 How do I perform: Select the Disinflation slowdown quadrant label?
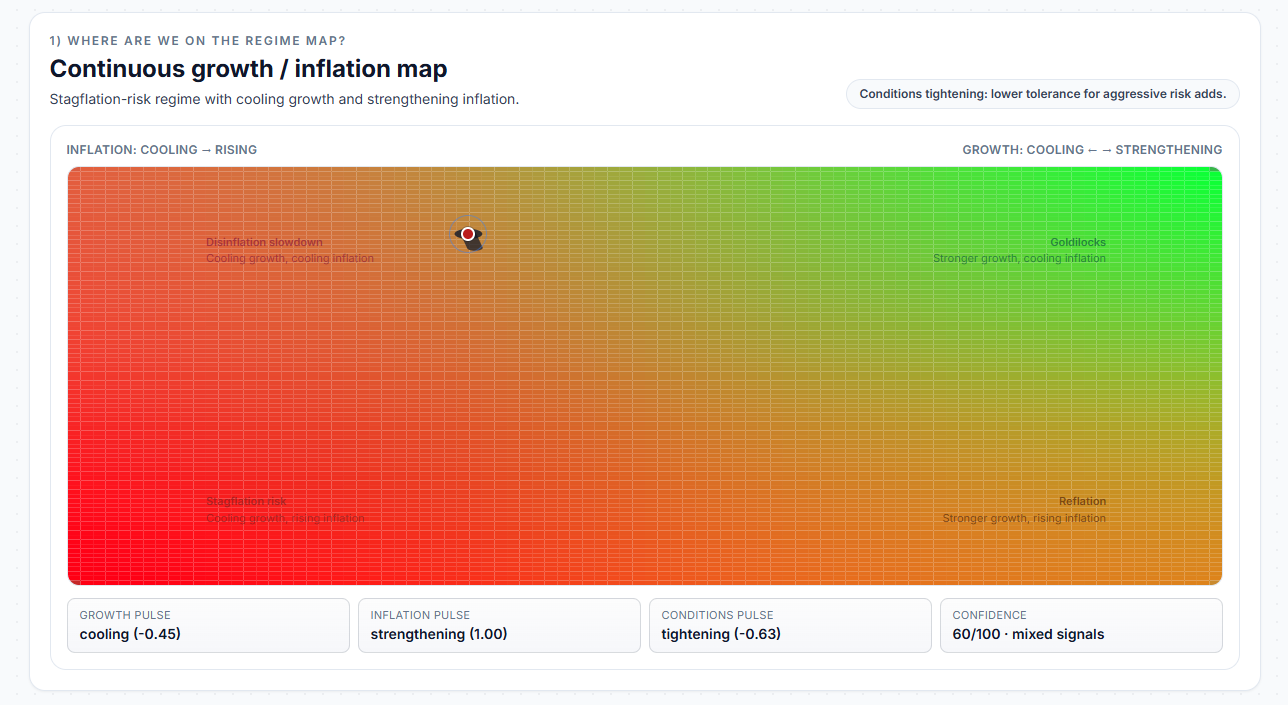pyautogui.click(x=264, y=242)
